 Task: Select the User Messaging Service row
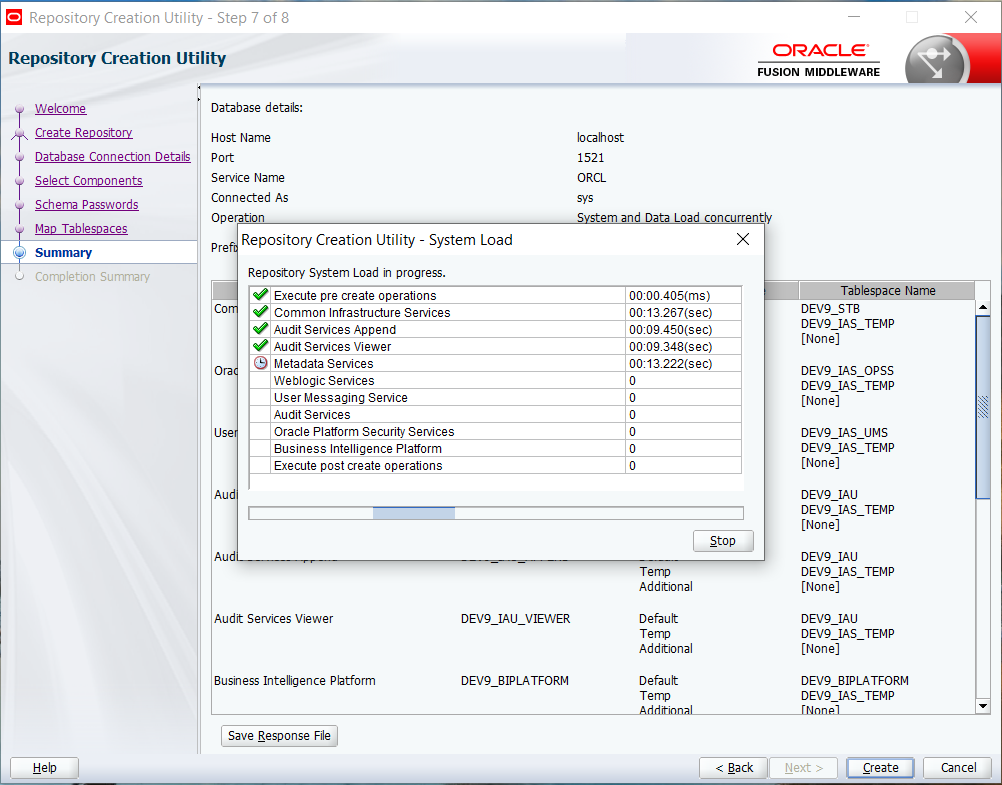tap(495, 398)
